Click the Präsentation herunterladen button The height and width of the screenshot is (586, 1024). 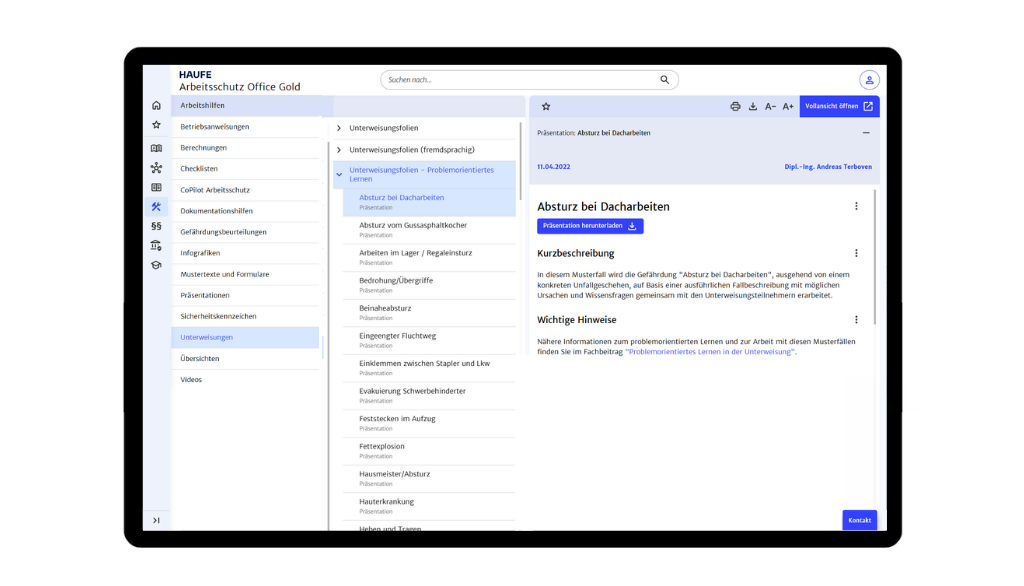[590, 226]
